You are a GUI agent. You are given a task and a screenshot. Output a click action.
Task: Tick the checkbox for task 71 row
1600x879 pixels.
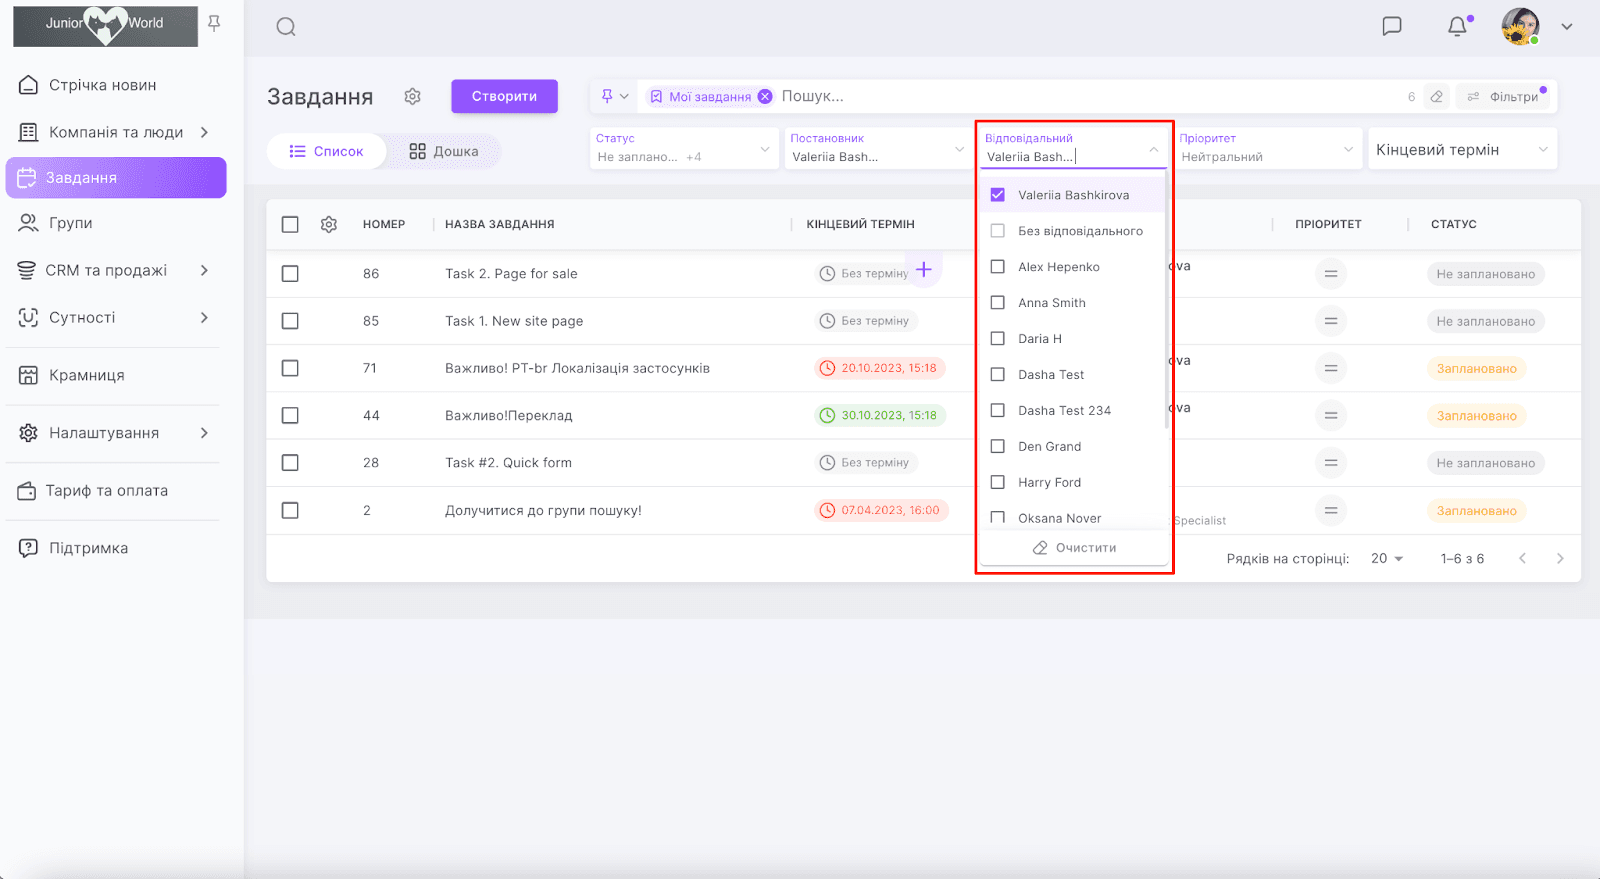coord(290,368)
